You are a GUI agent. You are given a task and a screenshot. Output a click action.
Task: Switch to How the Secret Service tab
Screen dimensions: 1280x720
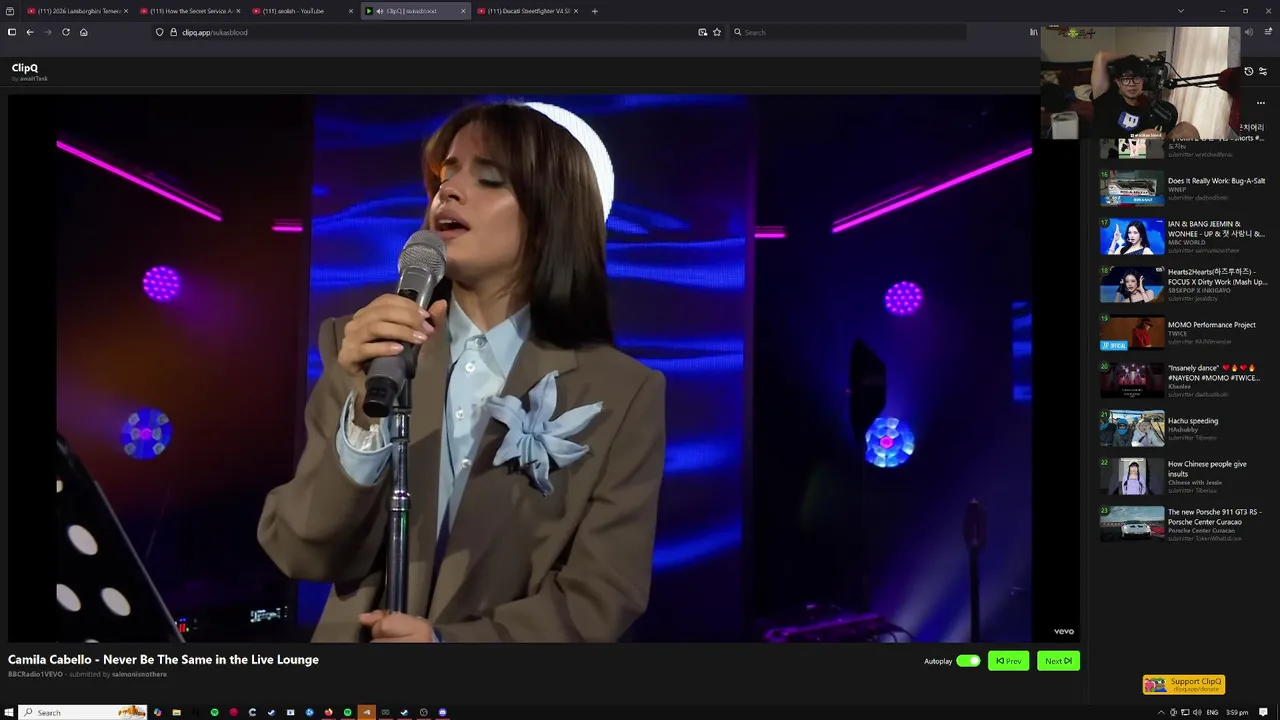pos(190,11)
